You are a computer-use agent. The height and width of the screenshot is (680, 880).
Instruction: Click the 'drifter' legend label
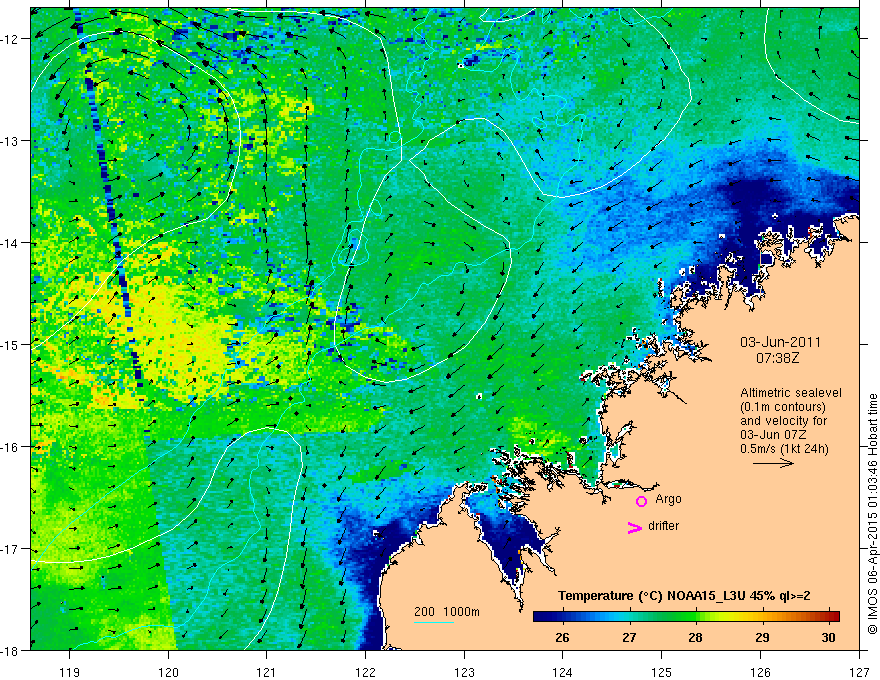coord(663,526)
